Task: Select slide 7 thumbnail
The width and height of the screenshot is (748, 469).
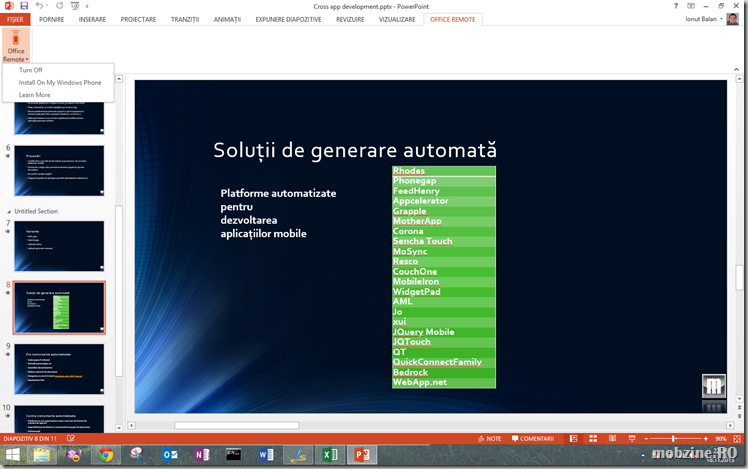Action: [59, 246]
